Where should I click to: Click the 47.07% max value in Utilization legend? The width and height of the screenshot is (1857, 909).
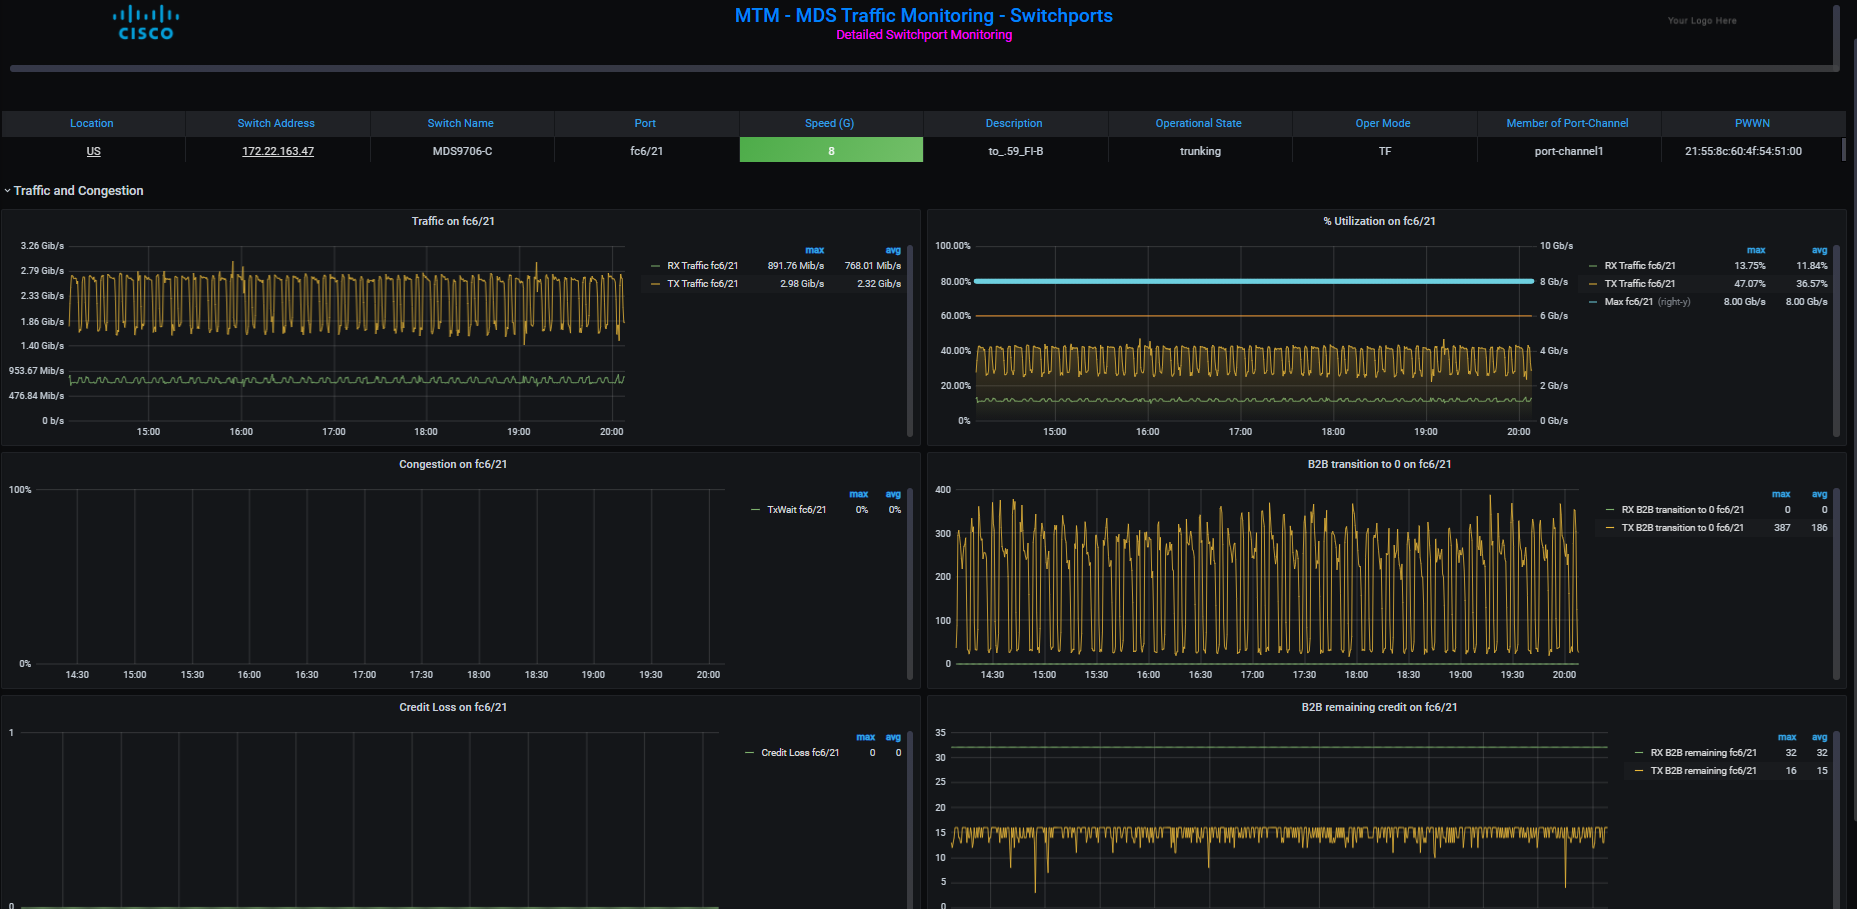click(1749, 284)
